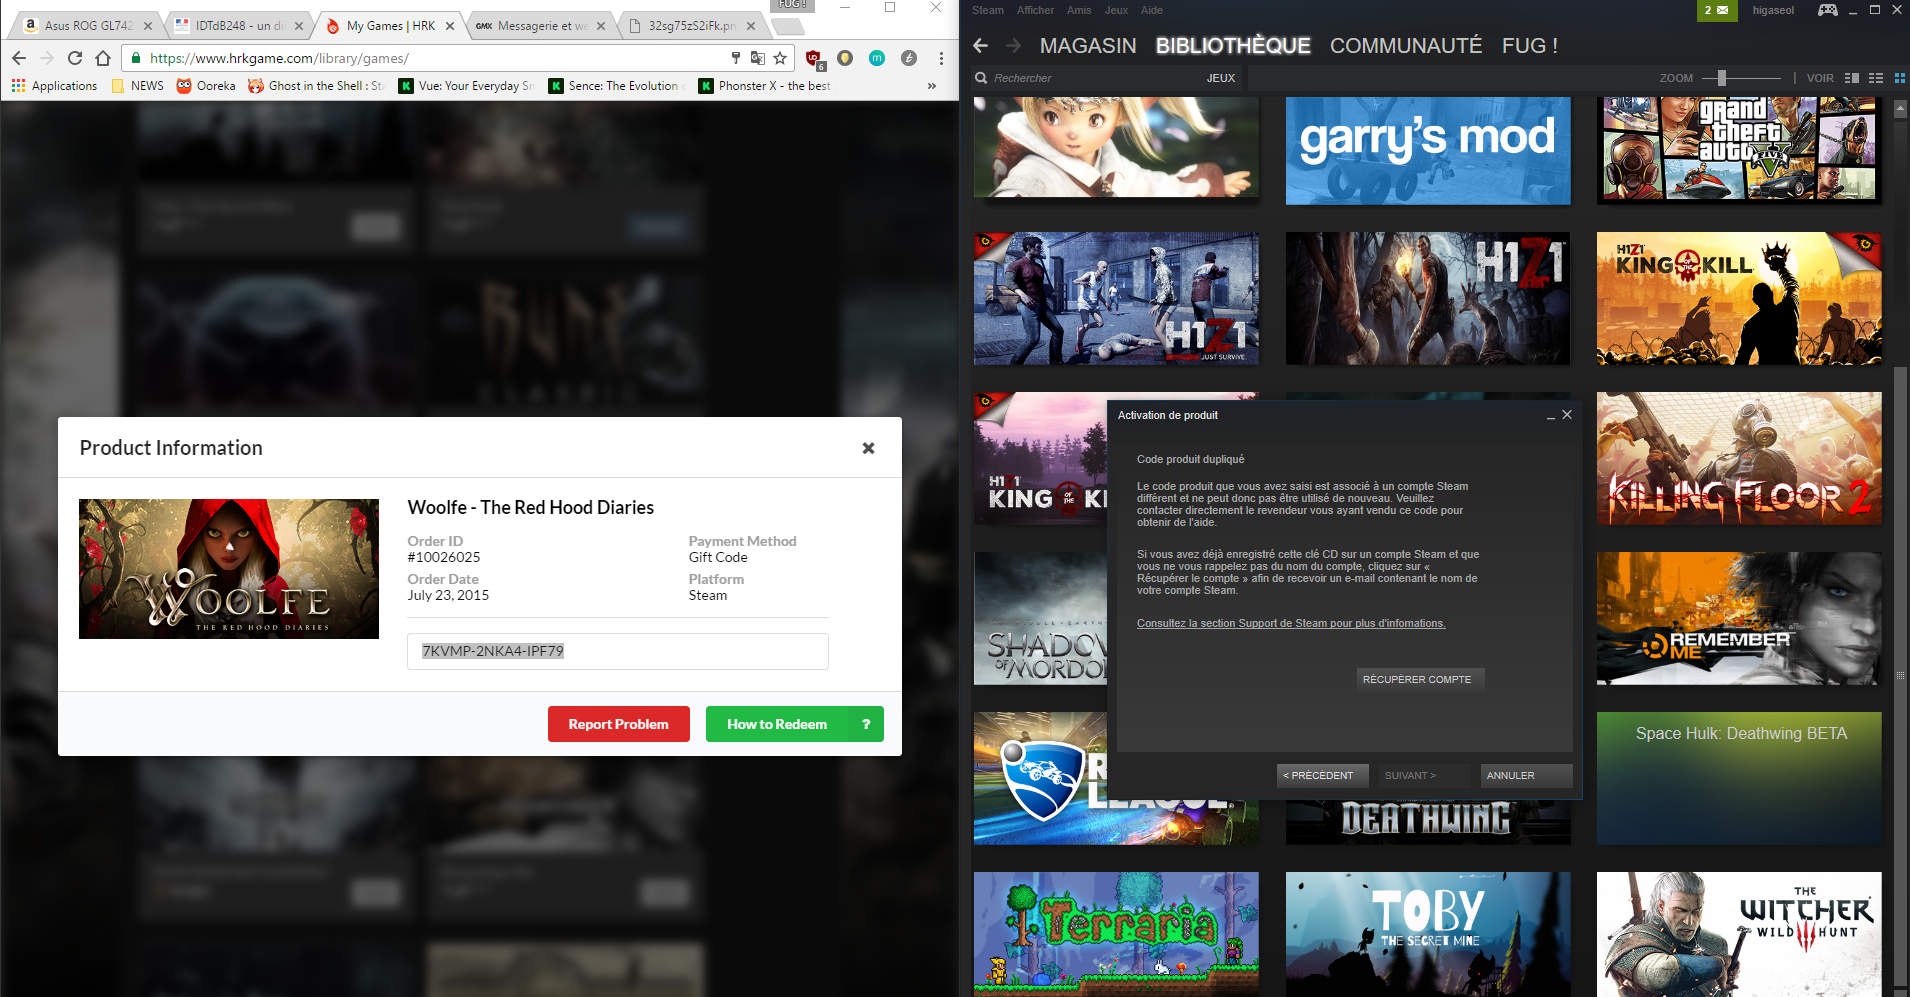Image resolution: width=1910 pixels, height=997 pixels.
Task: Switch to detail view in VOIR
Action: 1852,78
